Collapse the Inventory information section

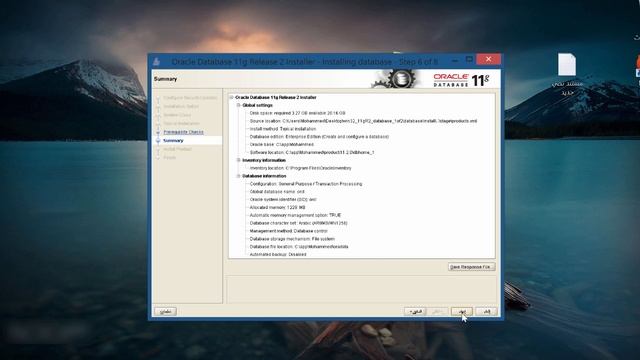coord(239,160)
